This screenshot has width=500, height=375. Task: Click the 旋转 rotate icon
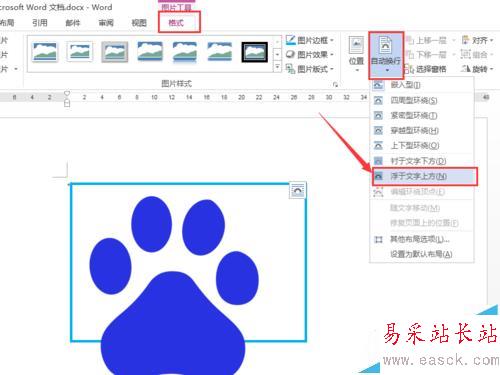pyautogui.click(x=466, y=69)
